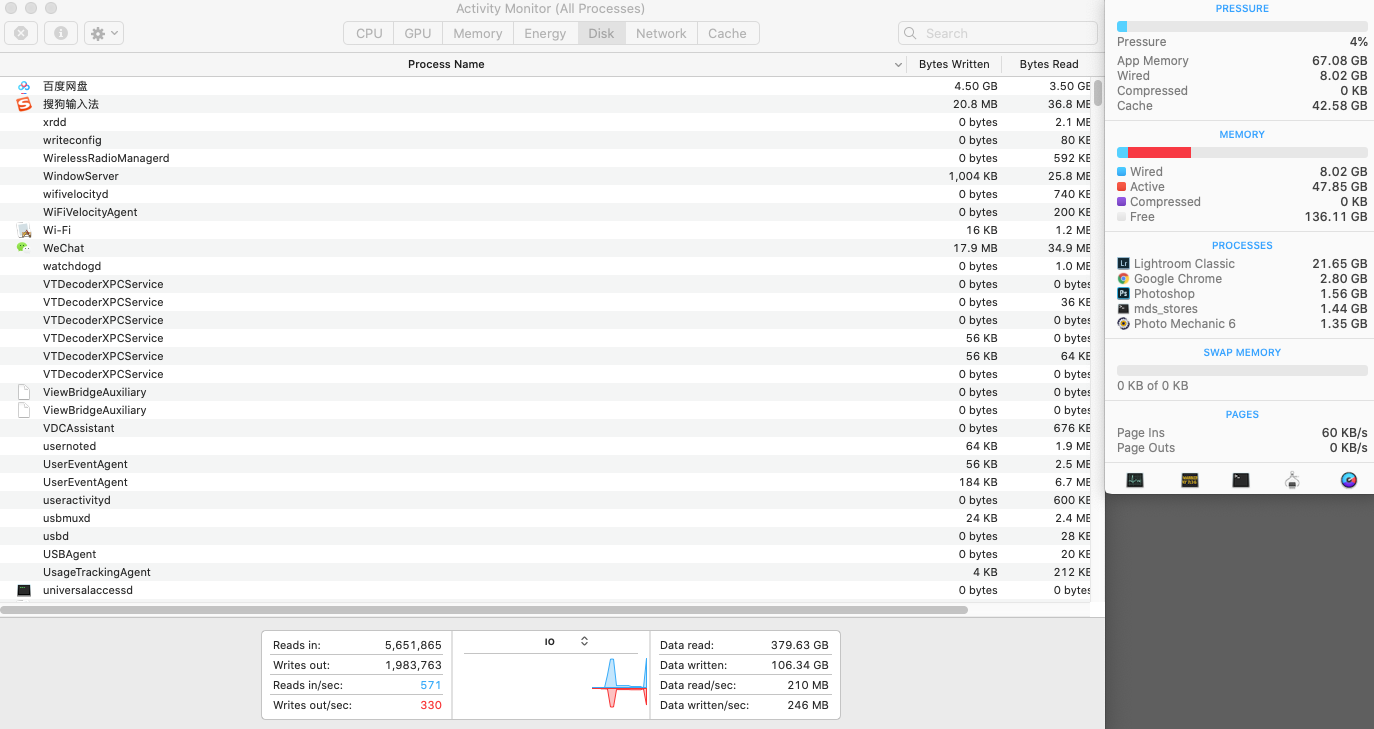Select the Disk tab

tap(602, 33)
